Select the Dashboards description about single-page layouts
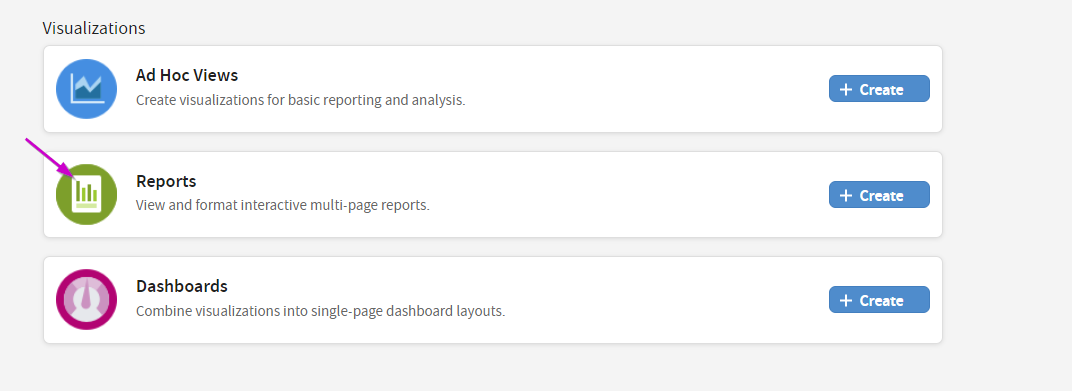The image size is (1072, 391). pos(321,311)
